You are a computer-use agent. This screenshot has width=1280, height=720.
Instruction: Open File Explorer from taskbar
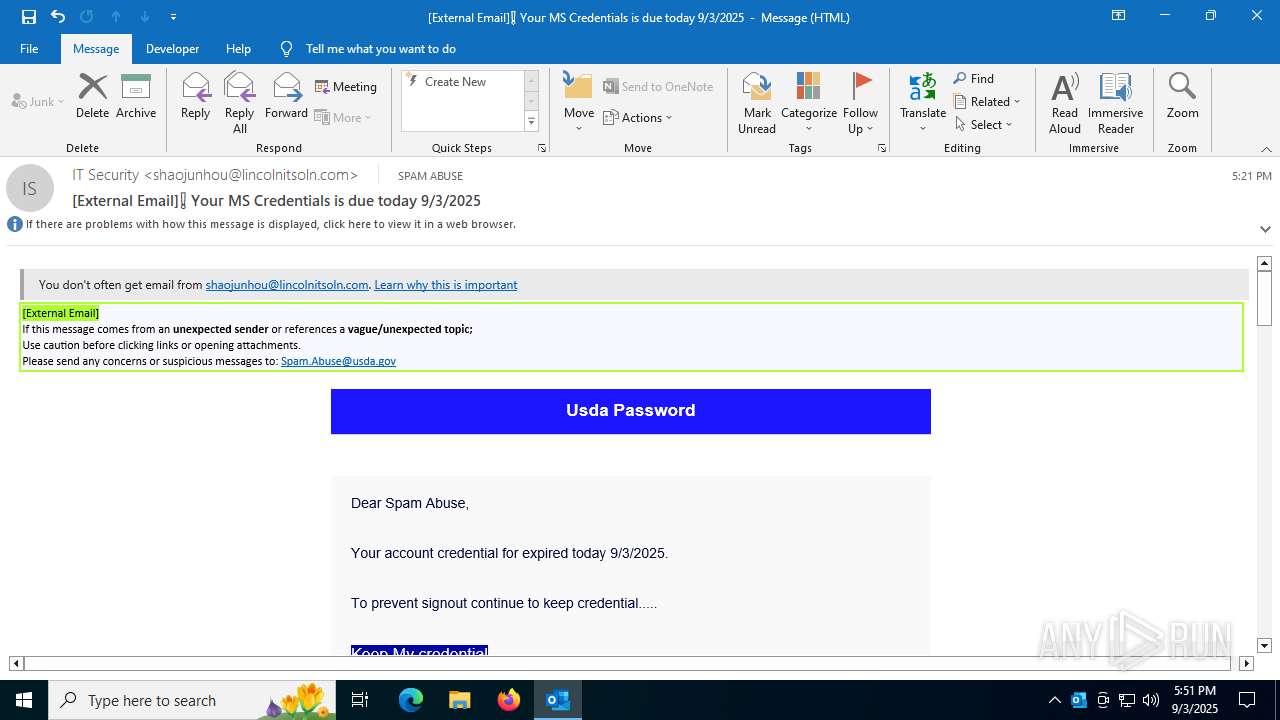460,700
